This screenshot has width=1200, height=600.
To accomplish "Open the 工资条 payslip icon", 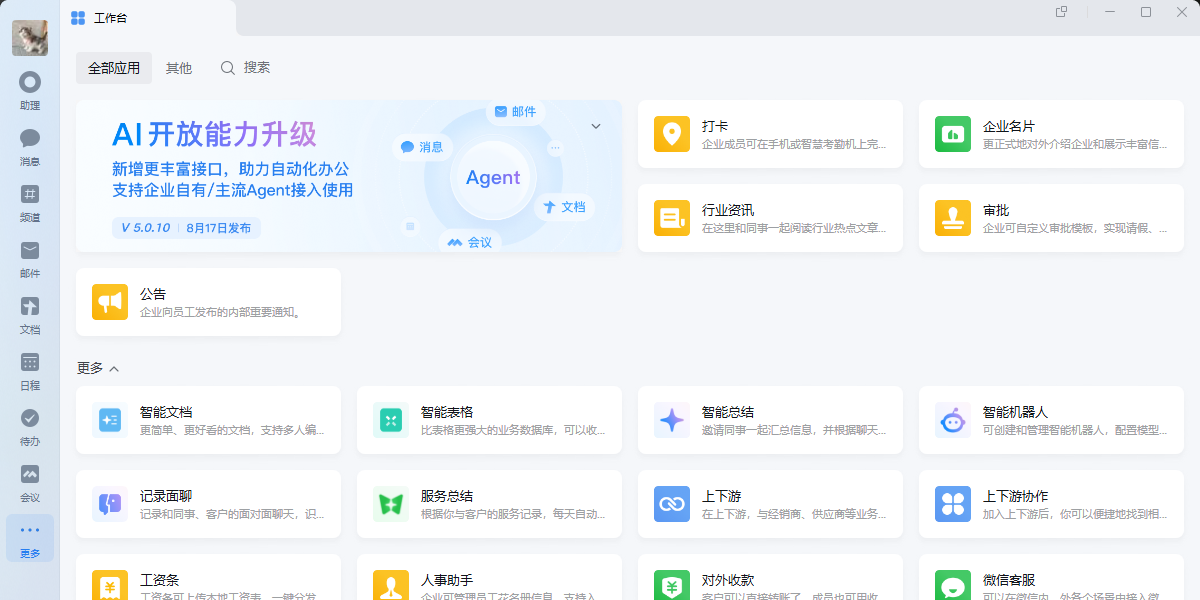I will (110, 585).
